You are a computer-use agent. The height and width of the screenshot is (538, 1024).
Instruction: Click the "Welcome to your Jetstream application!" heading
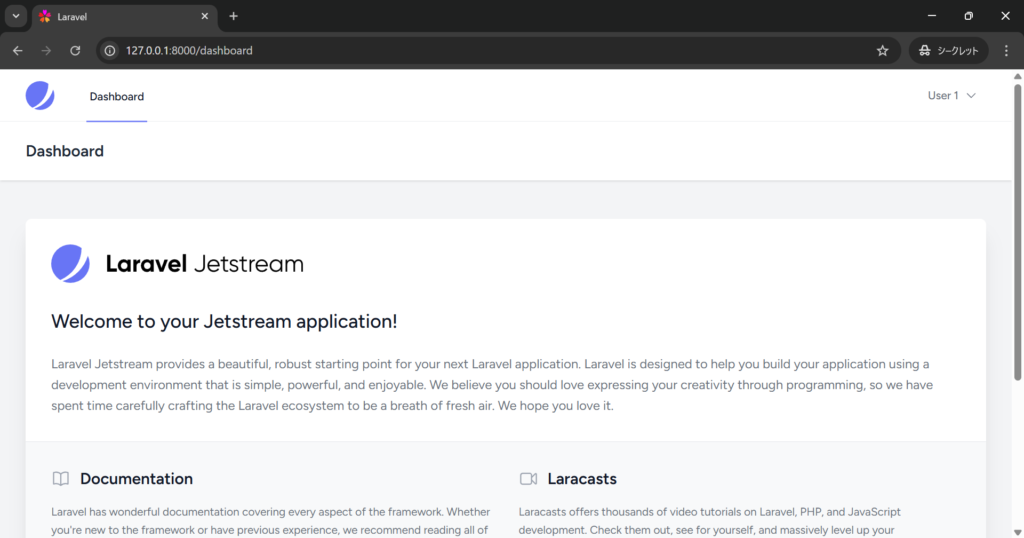[224, 321]
